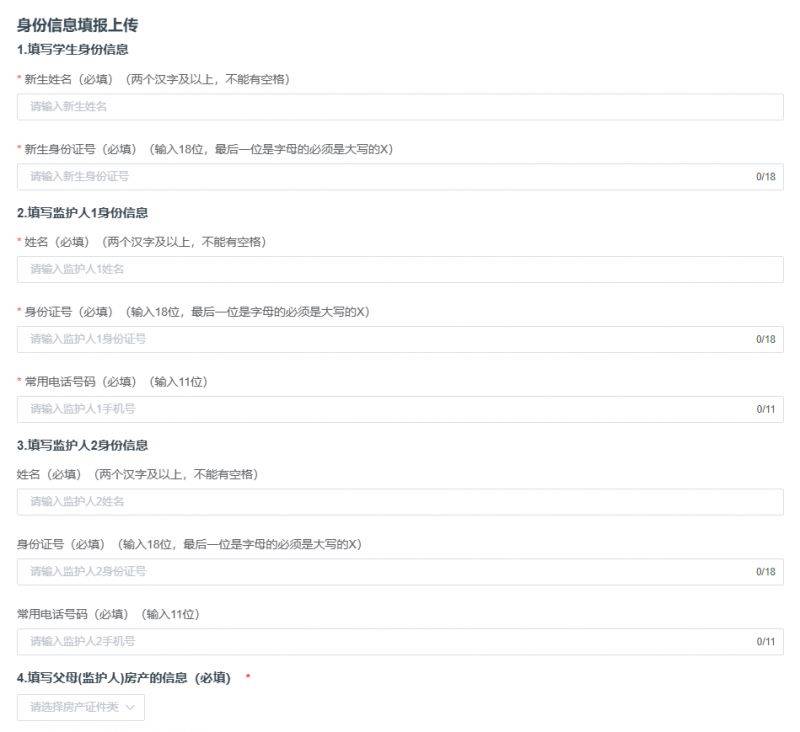Click the 新生姓名 (student name) input field
Screen dimensions: 800x732
(400, 106)
